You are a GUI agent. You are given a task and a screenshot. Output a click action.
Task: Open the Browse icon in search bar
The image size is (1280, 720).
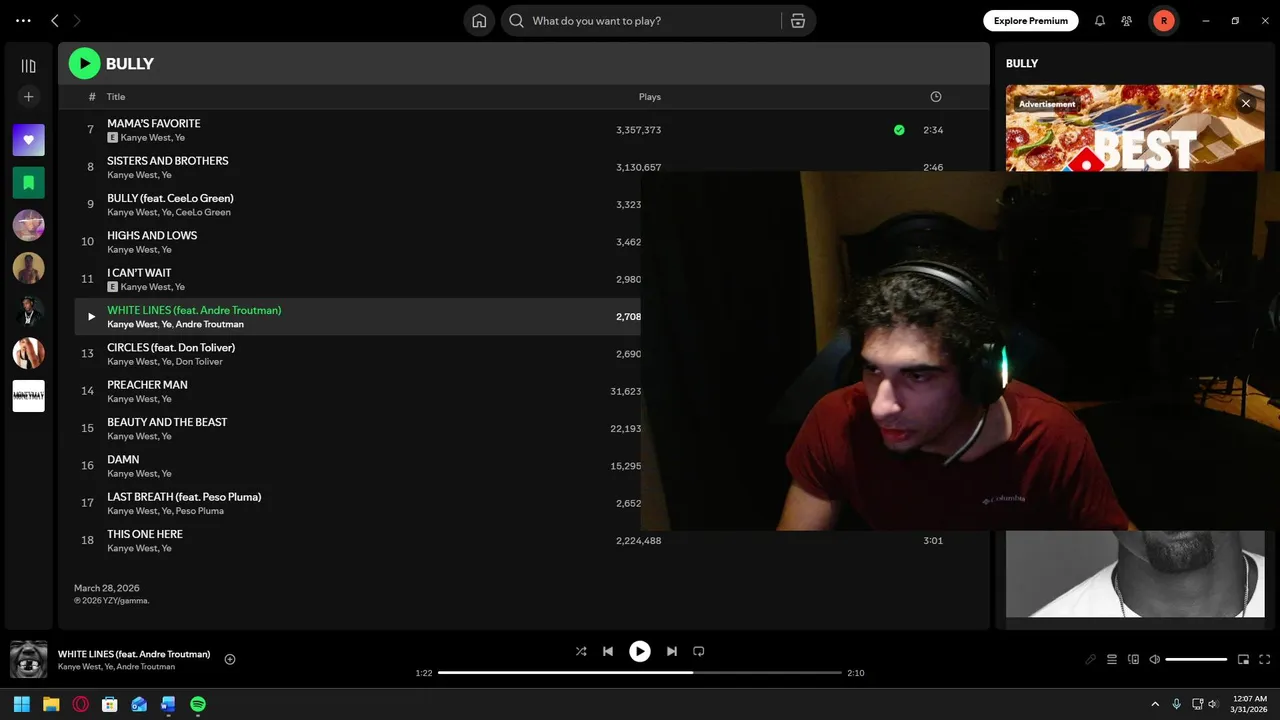[797, 20]
